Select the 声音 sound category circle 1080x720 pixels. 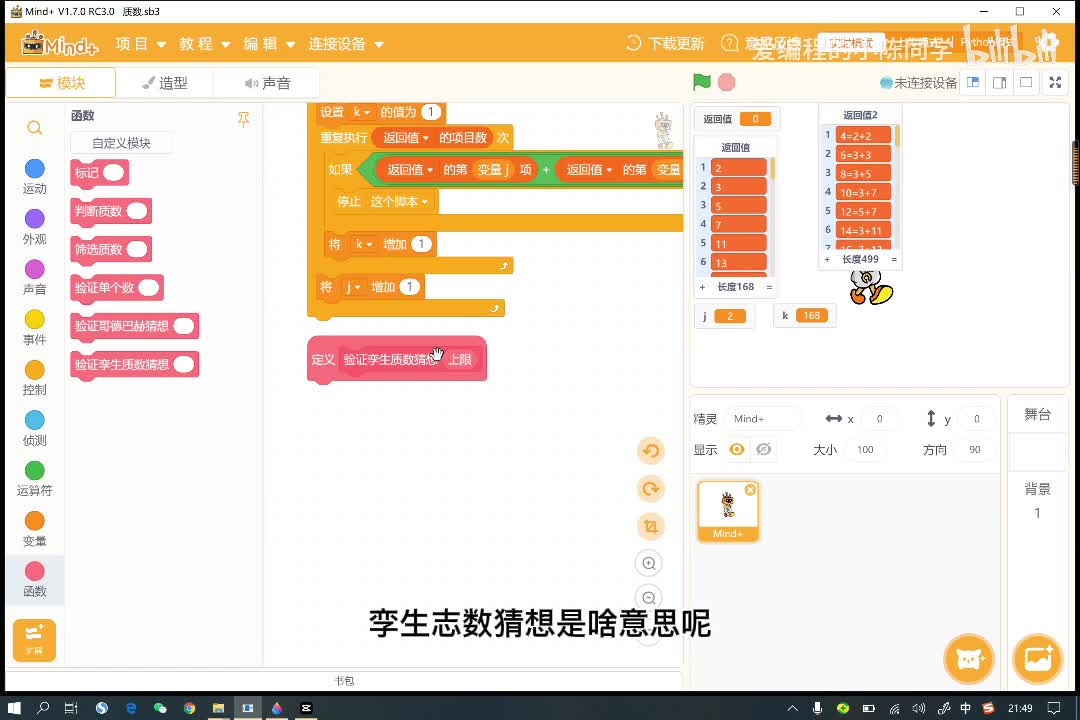(34, 269)
